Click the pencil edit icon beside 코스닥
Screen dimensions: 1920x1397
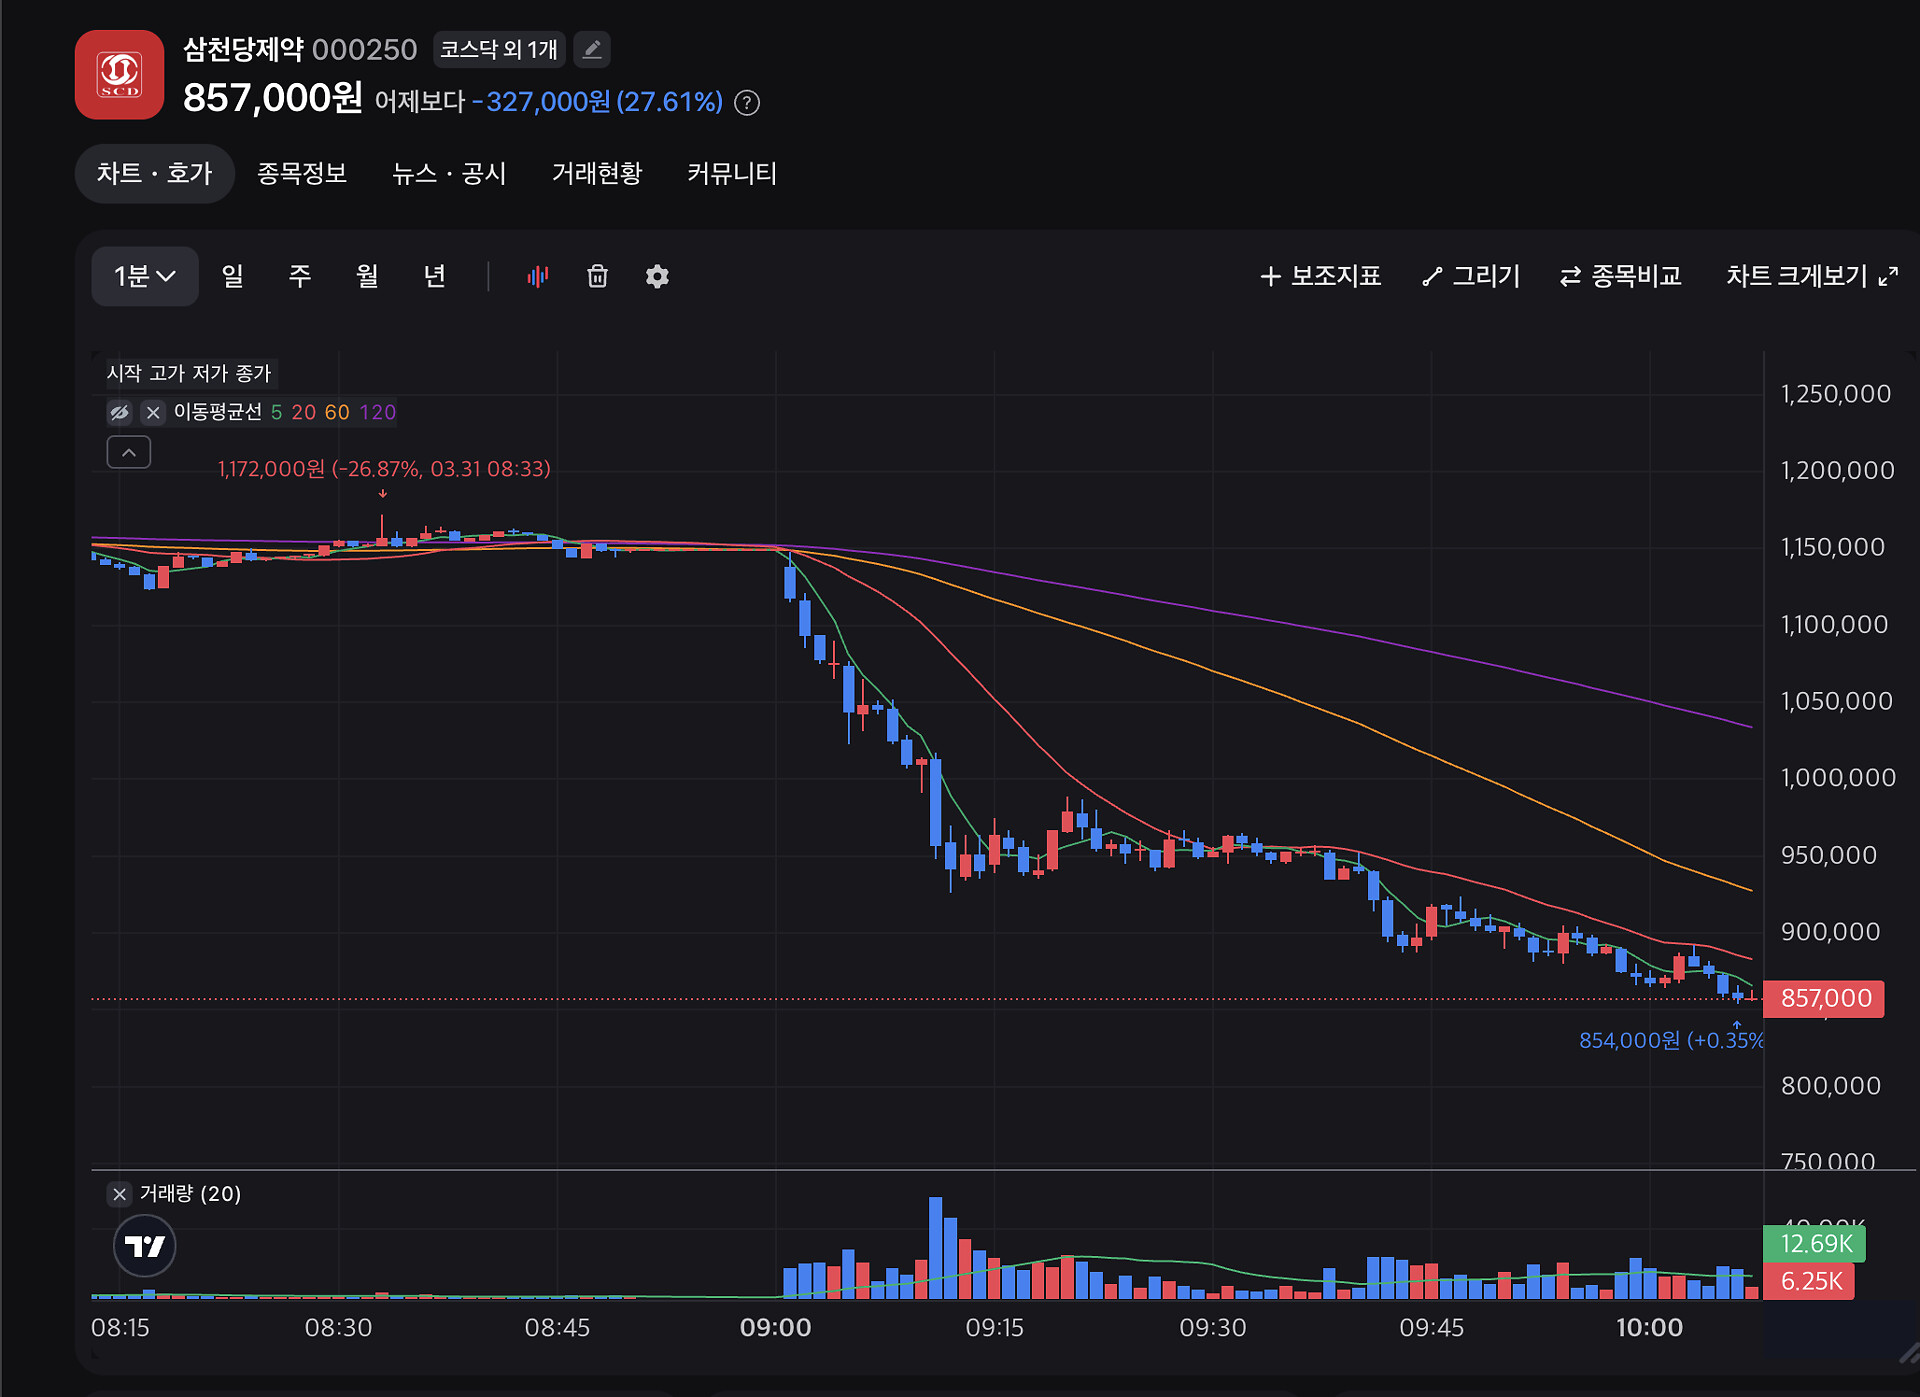coord(592,49)
